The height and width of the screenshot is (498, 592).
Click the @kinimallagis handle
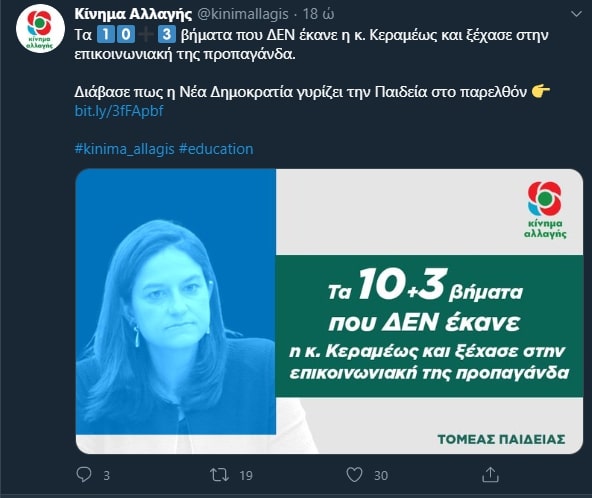243,14
